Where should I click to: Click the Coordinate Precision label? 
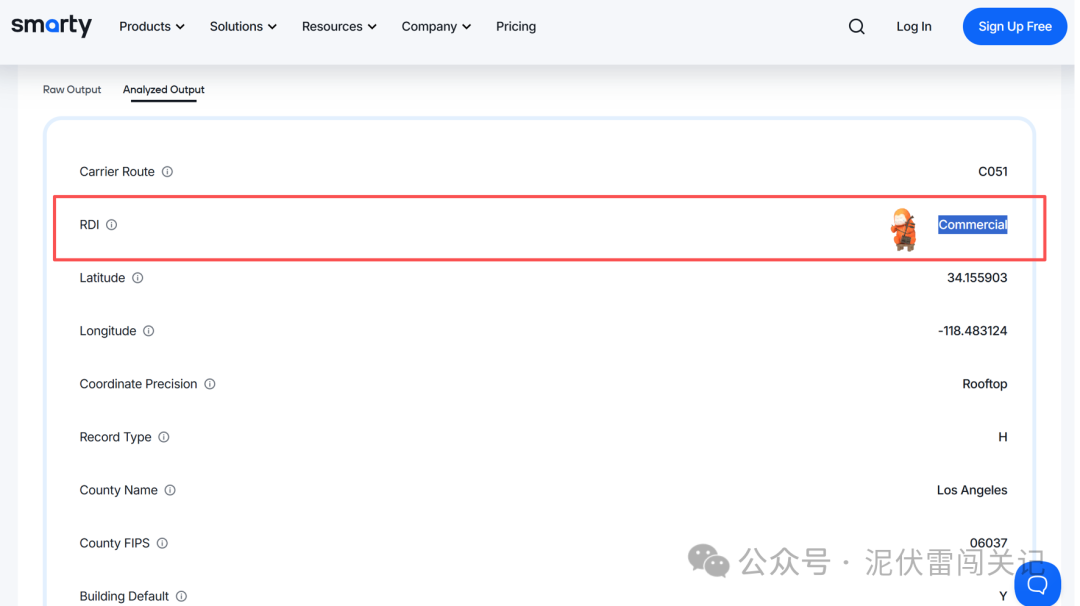pyautogui.click(x=138, y=384)
